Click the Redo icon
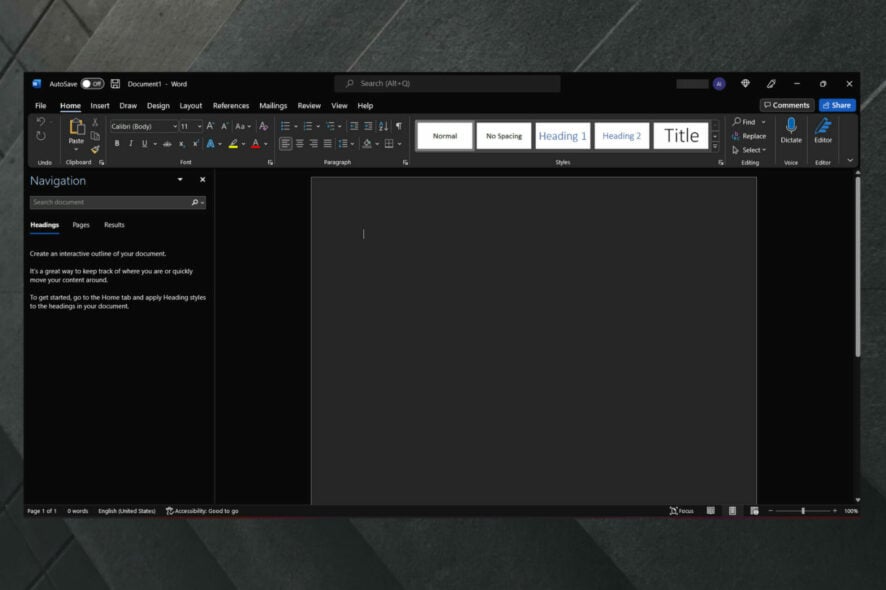 [x=41, y=136]
